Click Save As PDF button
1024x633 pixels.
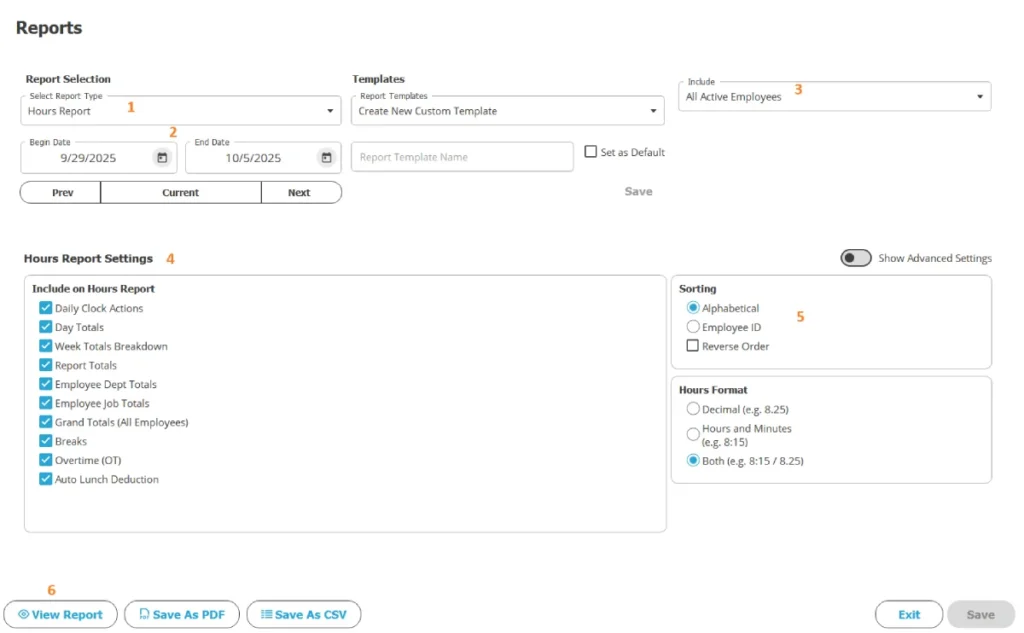[x=182, y=615]
